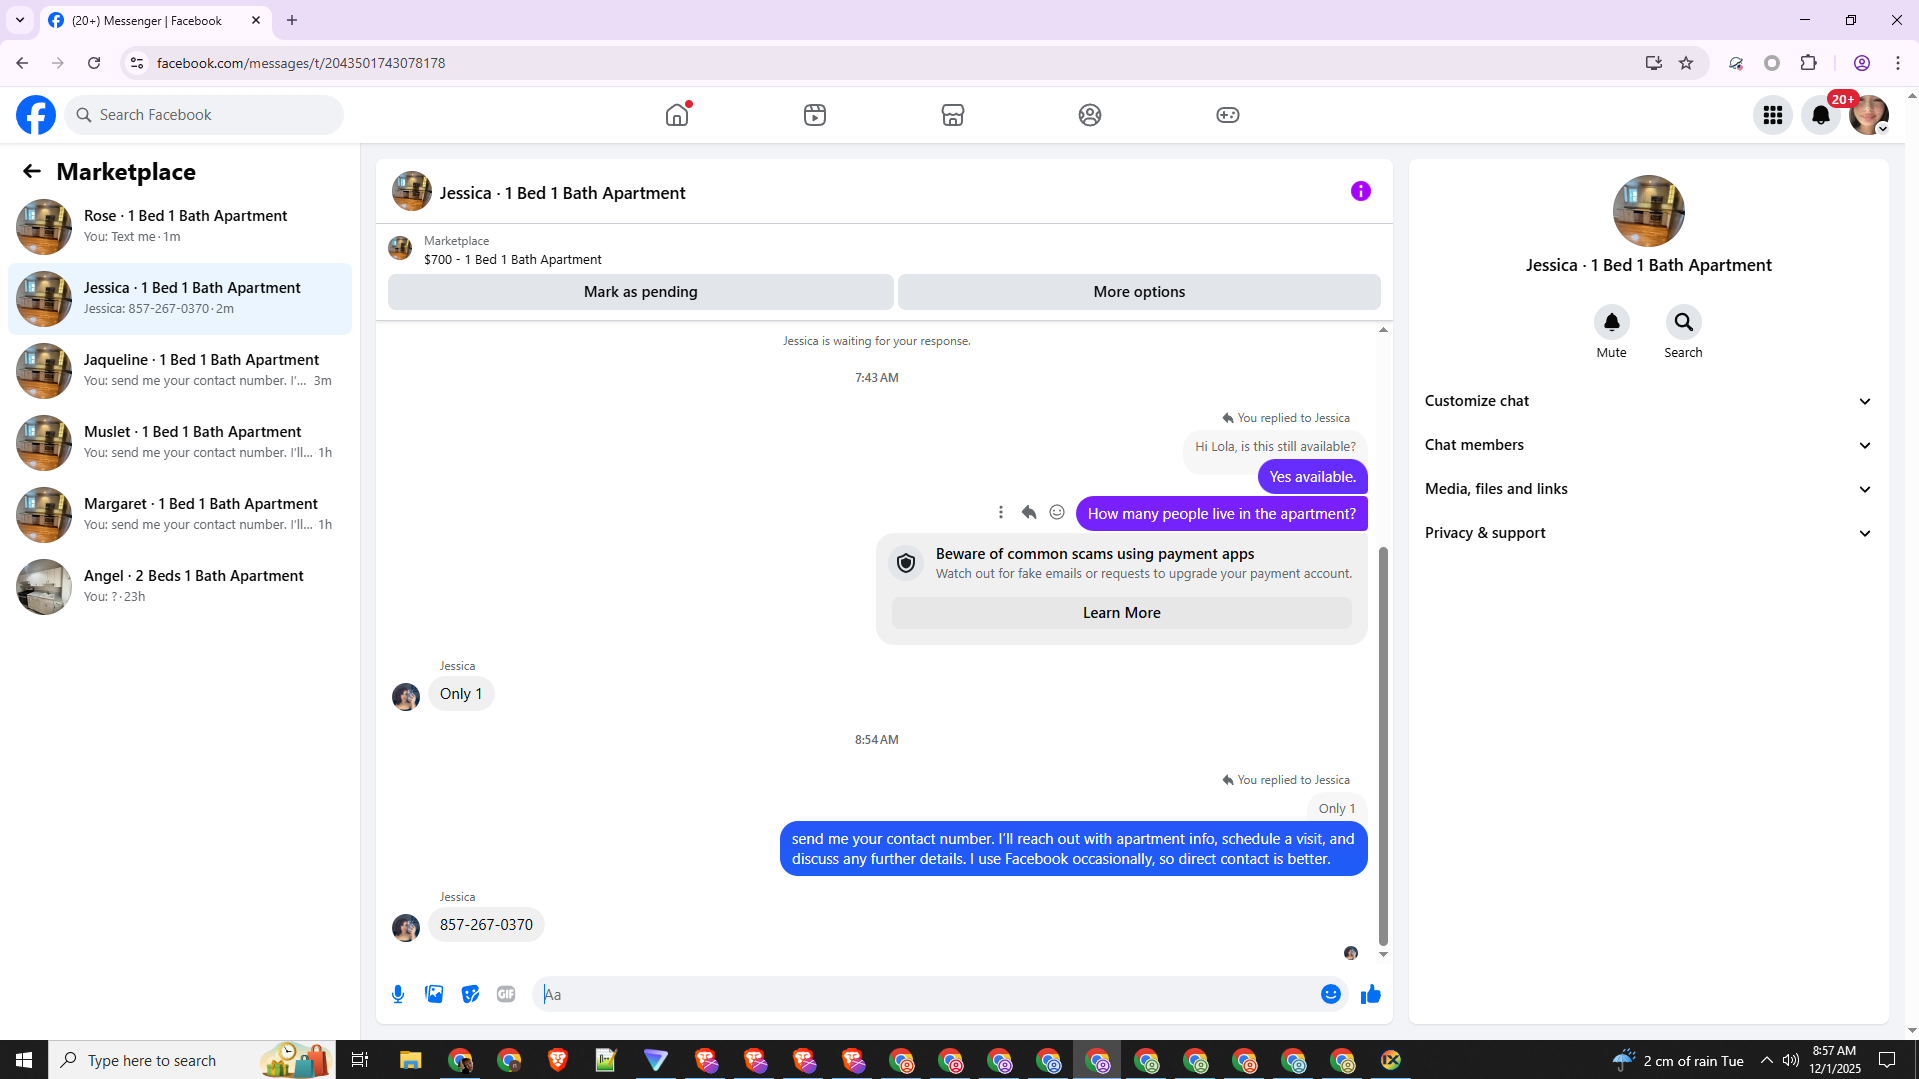Open conversation information icon
Image resolution: width=1919 pixels, height=1079 pixels.
1361,191
